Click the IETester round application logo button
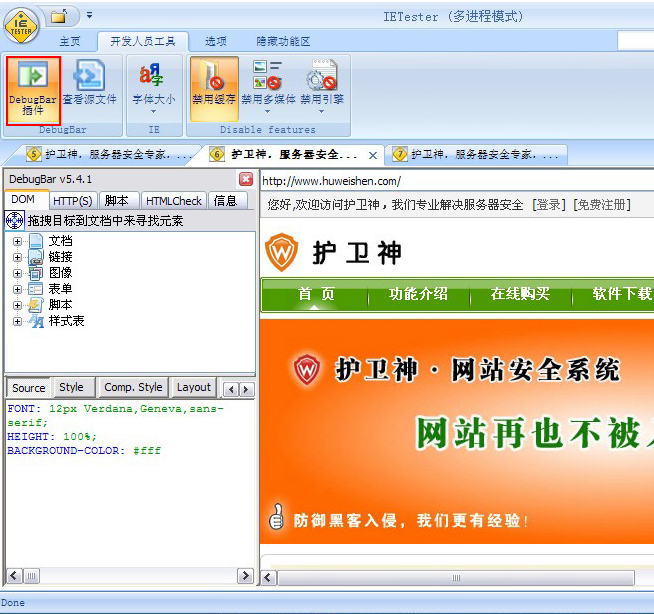 [x=21, y=26]
